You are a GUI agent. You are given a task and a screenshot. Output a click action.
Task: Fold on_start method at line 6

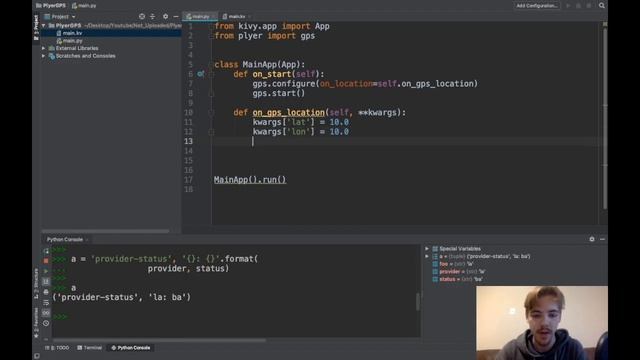point(211,74)
